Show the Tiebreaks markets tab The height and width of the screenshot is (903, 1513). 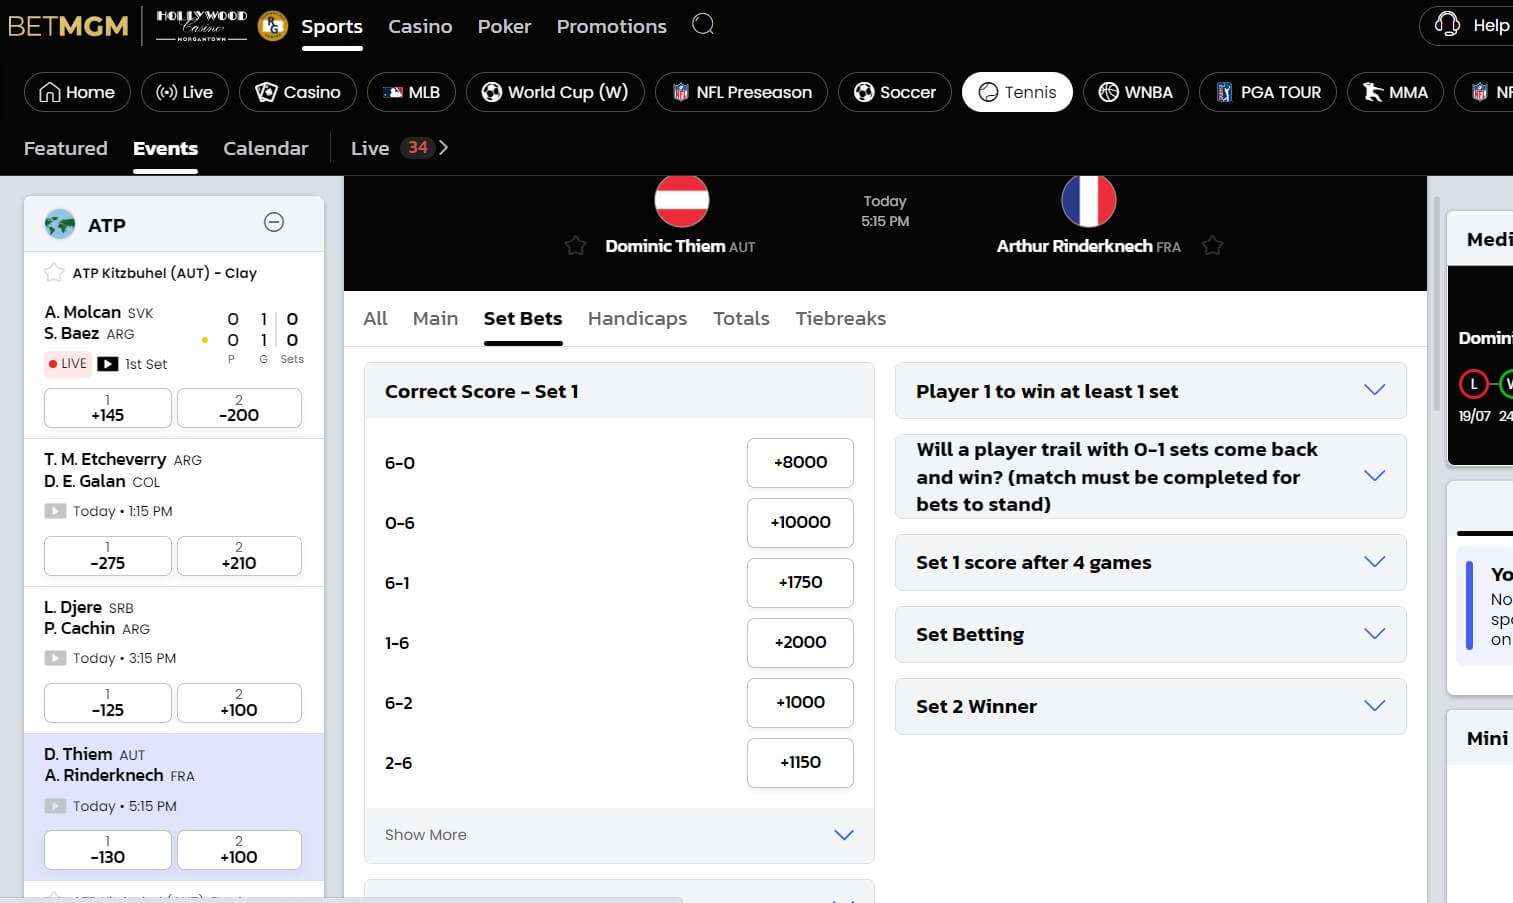coord(840,318)
